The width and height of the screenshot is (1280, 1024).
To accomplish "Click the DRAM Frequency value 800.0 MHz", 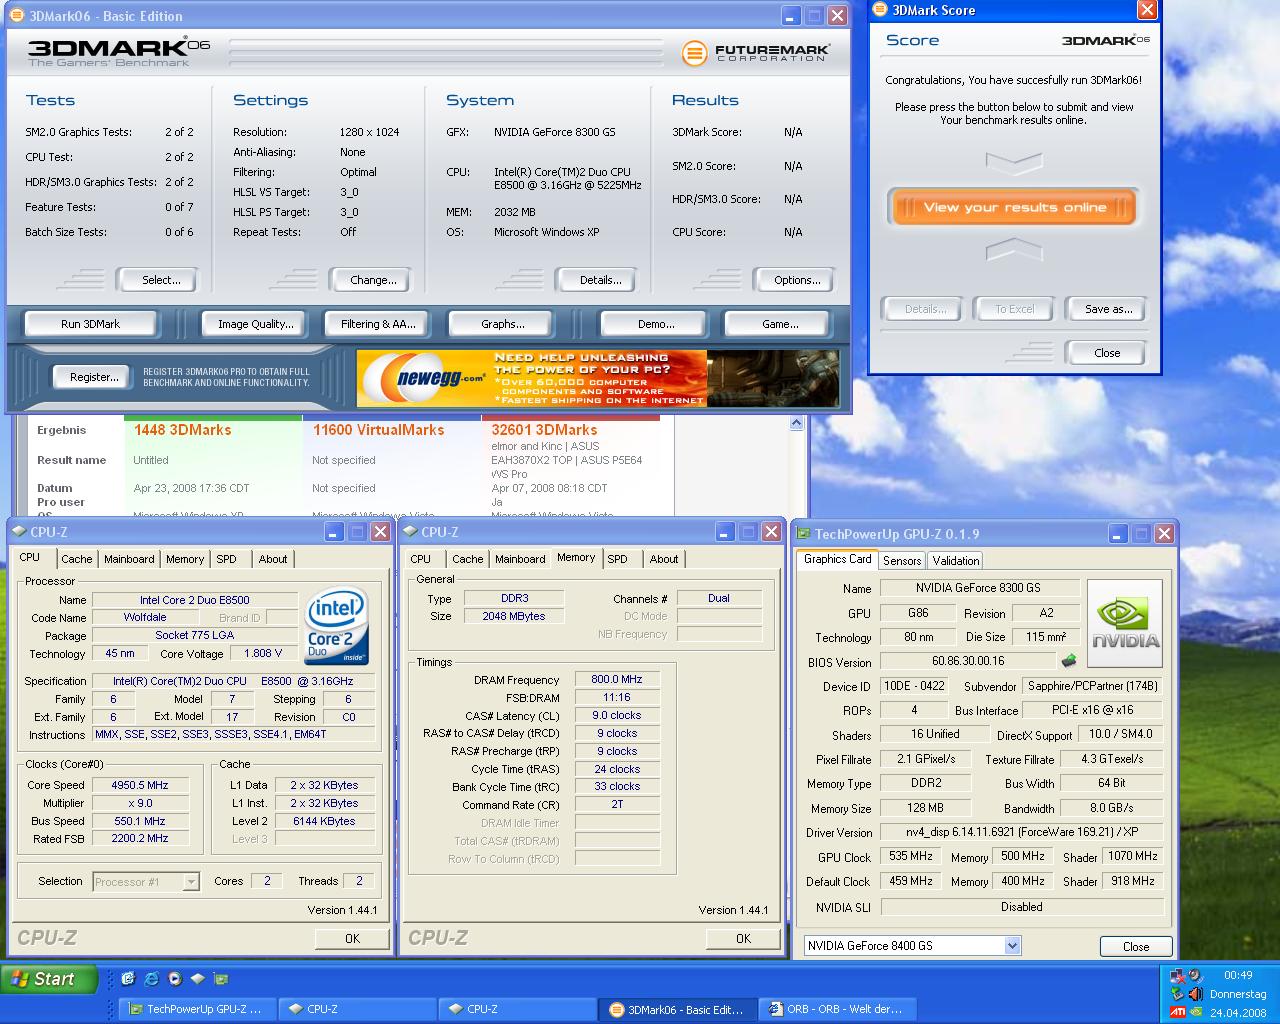I will pos(617,679).
